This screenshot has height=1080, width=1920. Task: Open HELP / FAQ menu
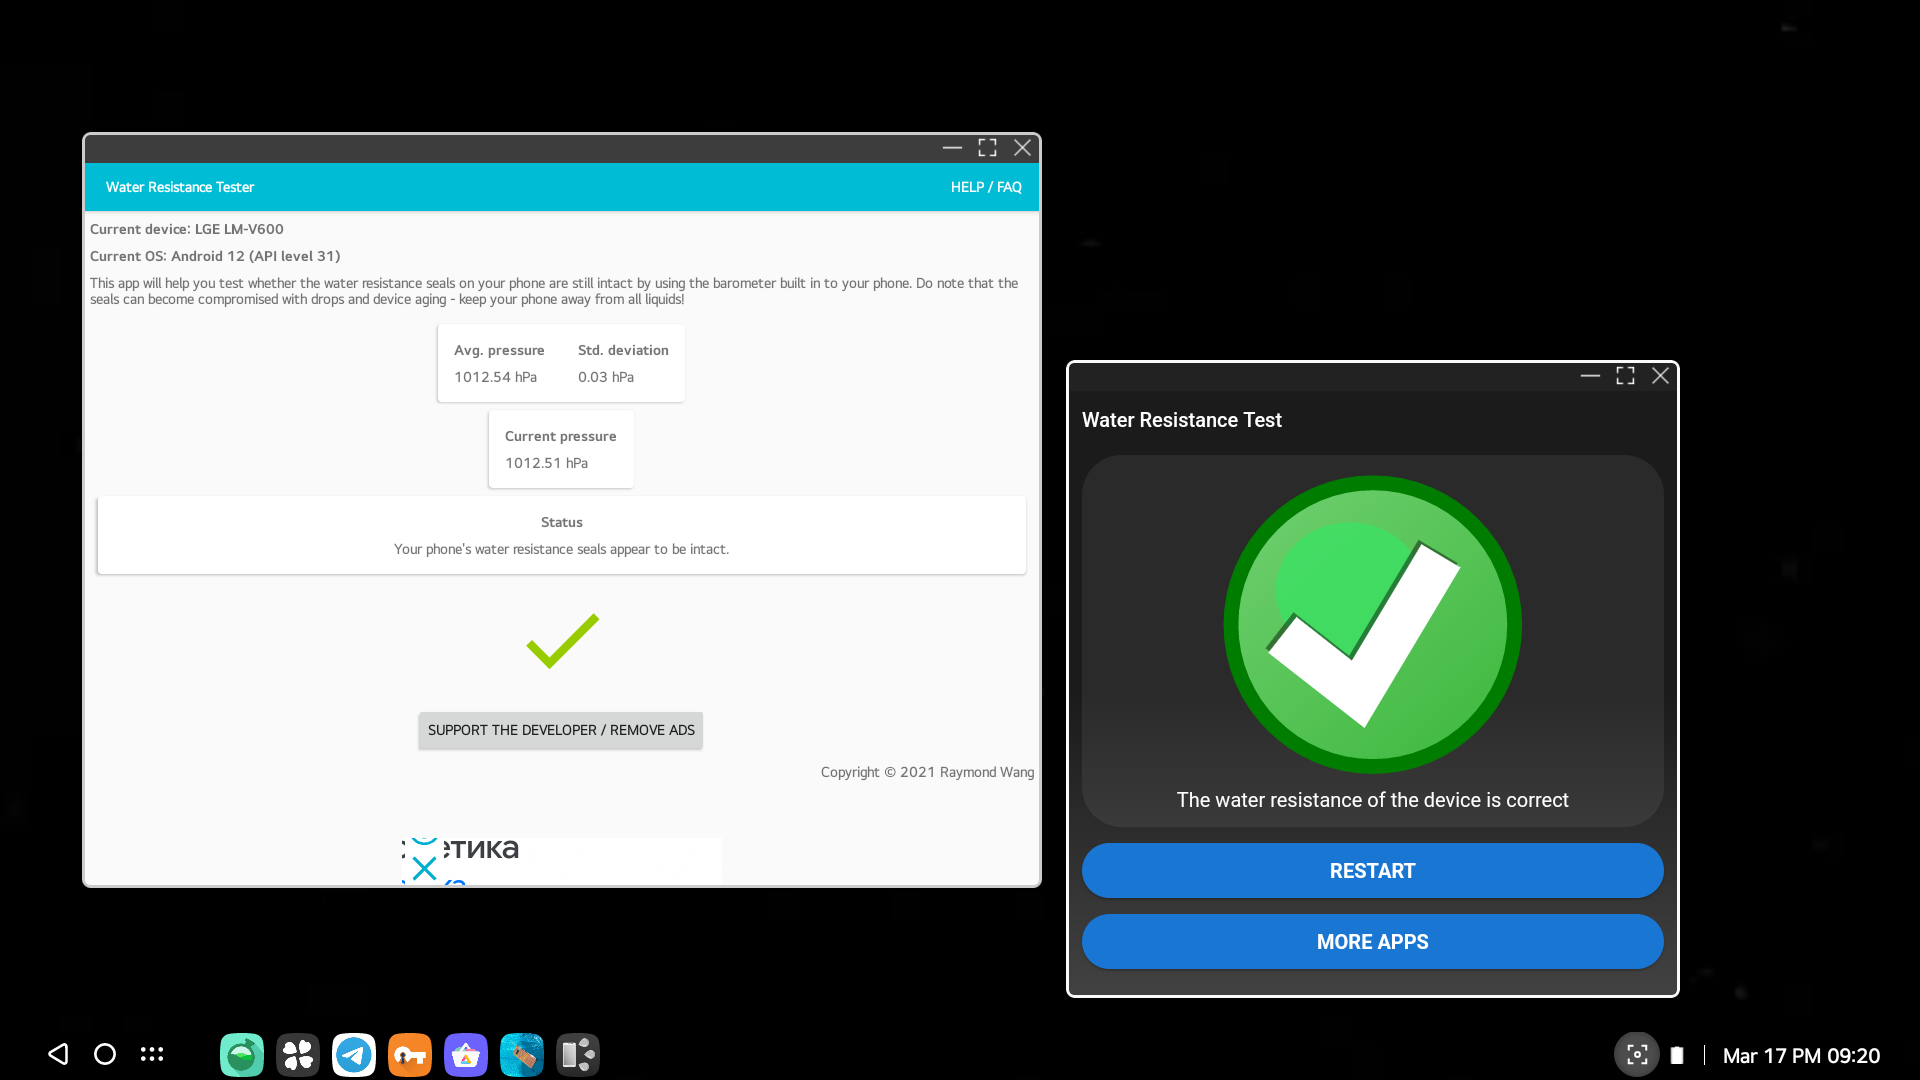[985, 187]
